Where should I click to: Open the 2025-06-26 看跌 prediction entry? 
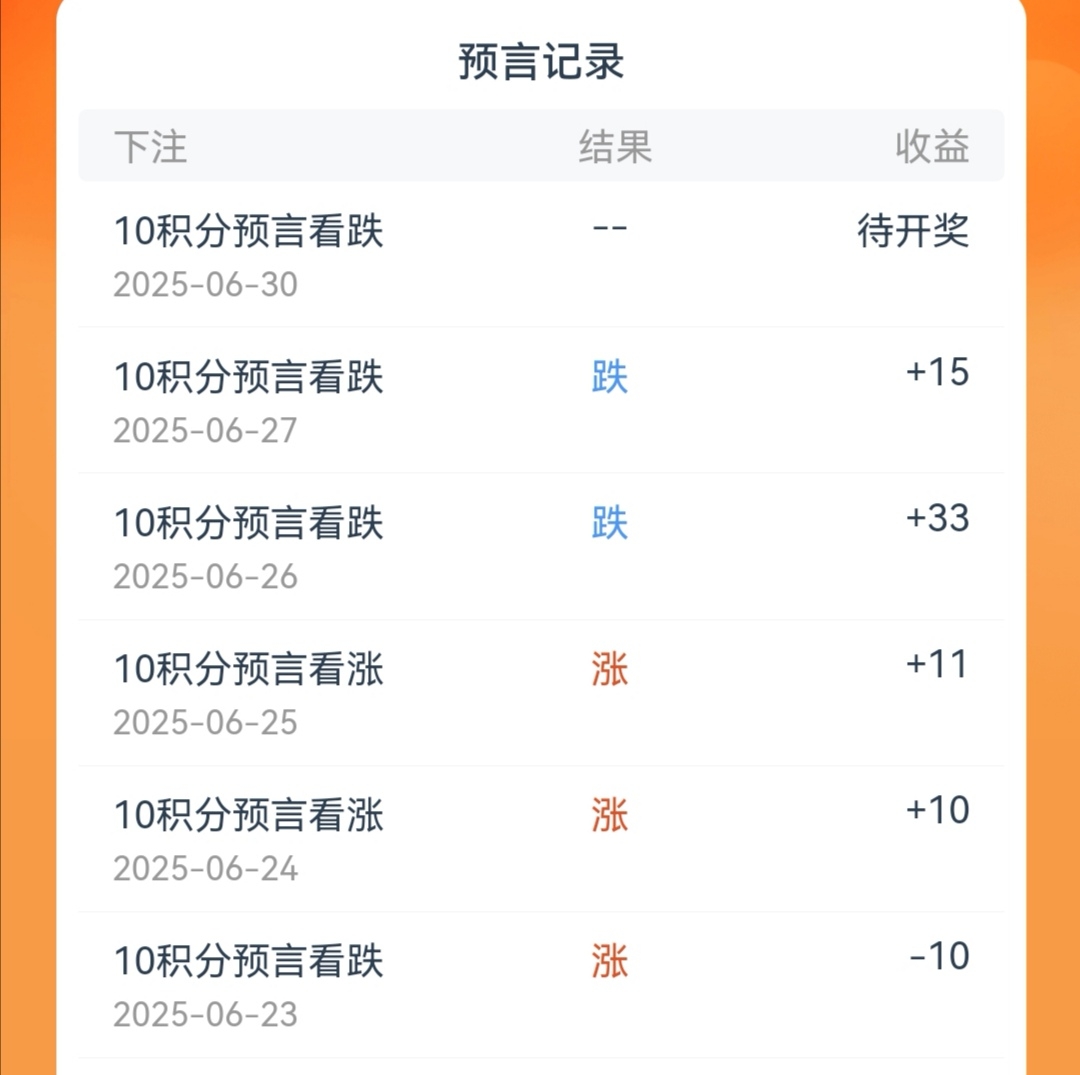point(541,546)
